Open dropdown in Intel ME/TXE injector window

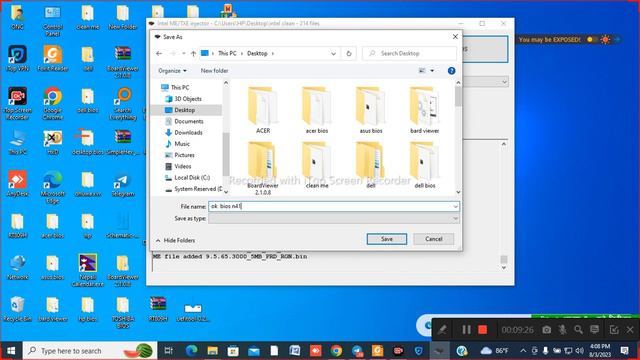point(504,82)
